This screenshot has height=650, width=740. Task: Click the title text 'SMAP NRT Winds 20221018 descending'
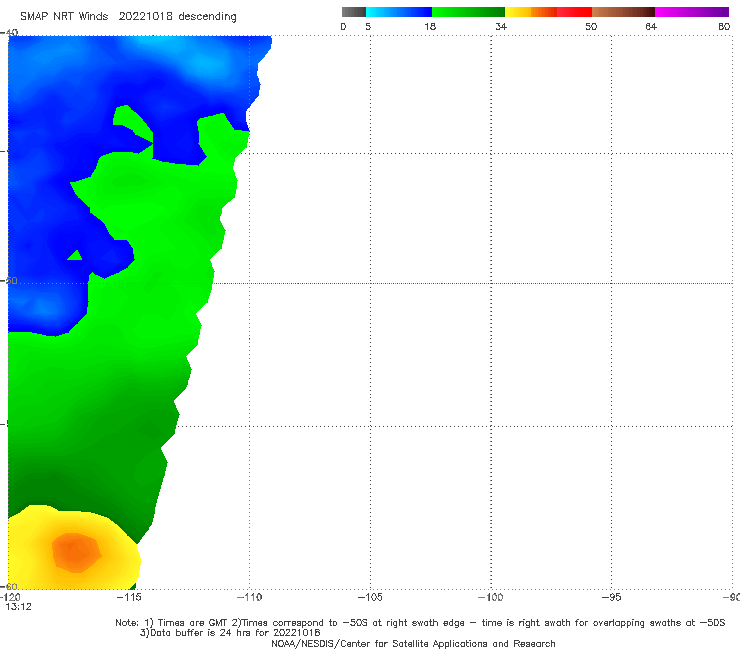coord(128,16)
